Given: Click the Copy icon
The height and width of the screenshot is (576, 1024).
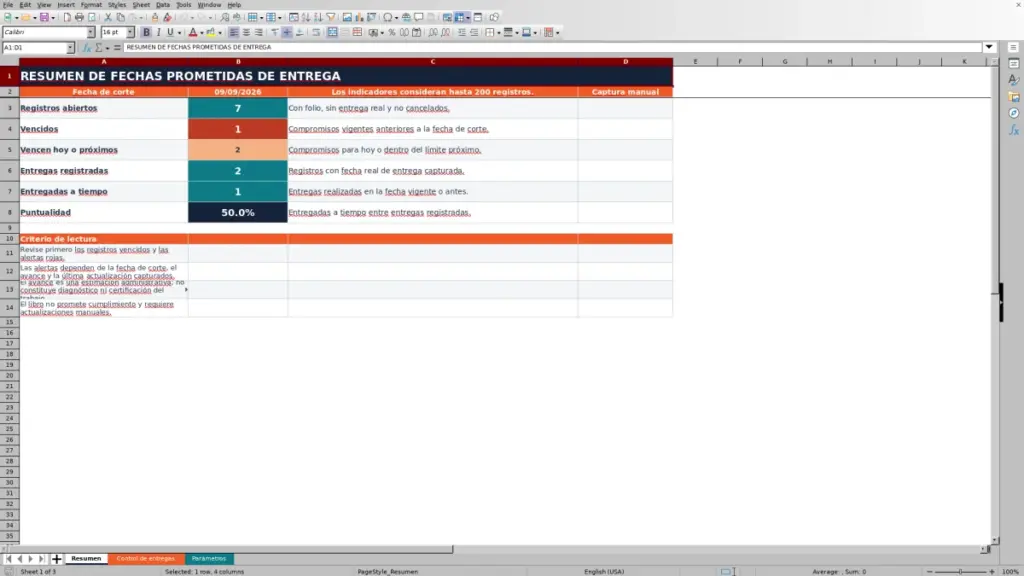Looking at the screenshot, I should pos(120,18).
